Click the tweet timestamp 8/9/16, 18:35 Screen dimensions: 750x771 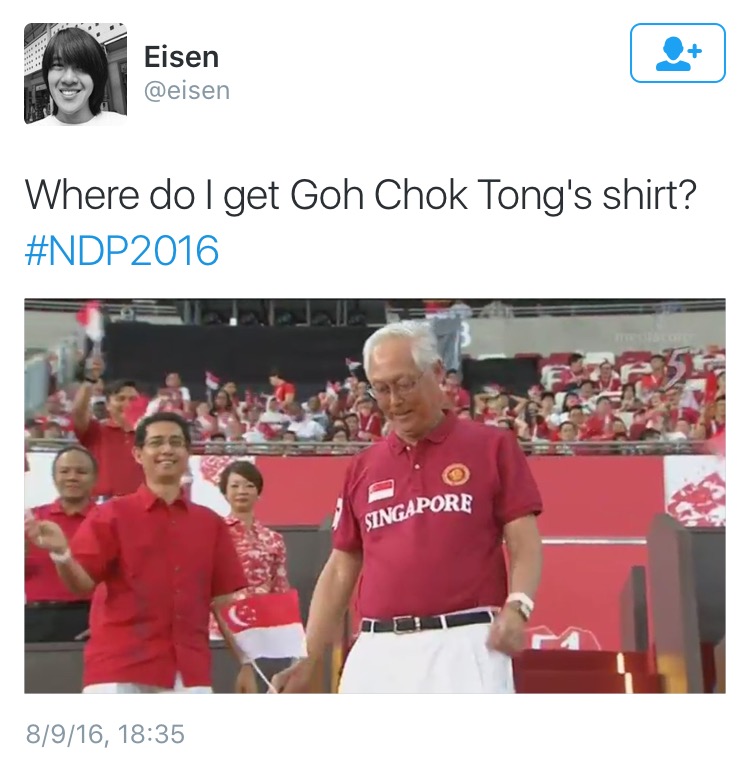[x=105, y=734]
